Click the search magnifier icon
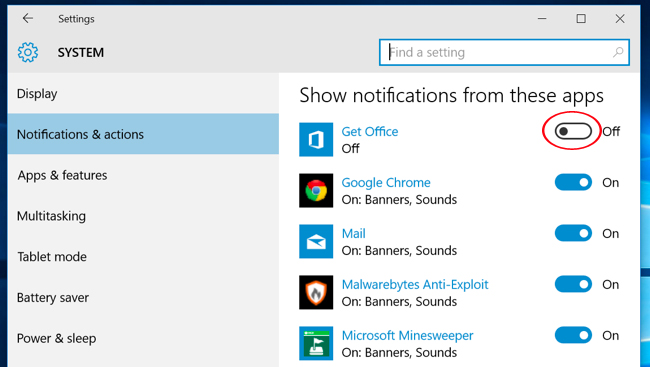 (618, 52)
